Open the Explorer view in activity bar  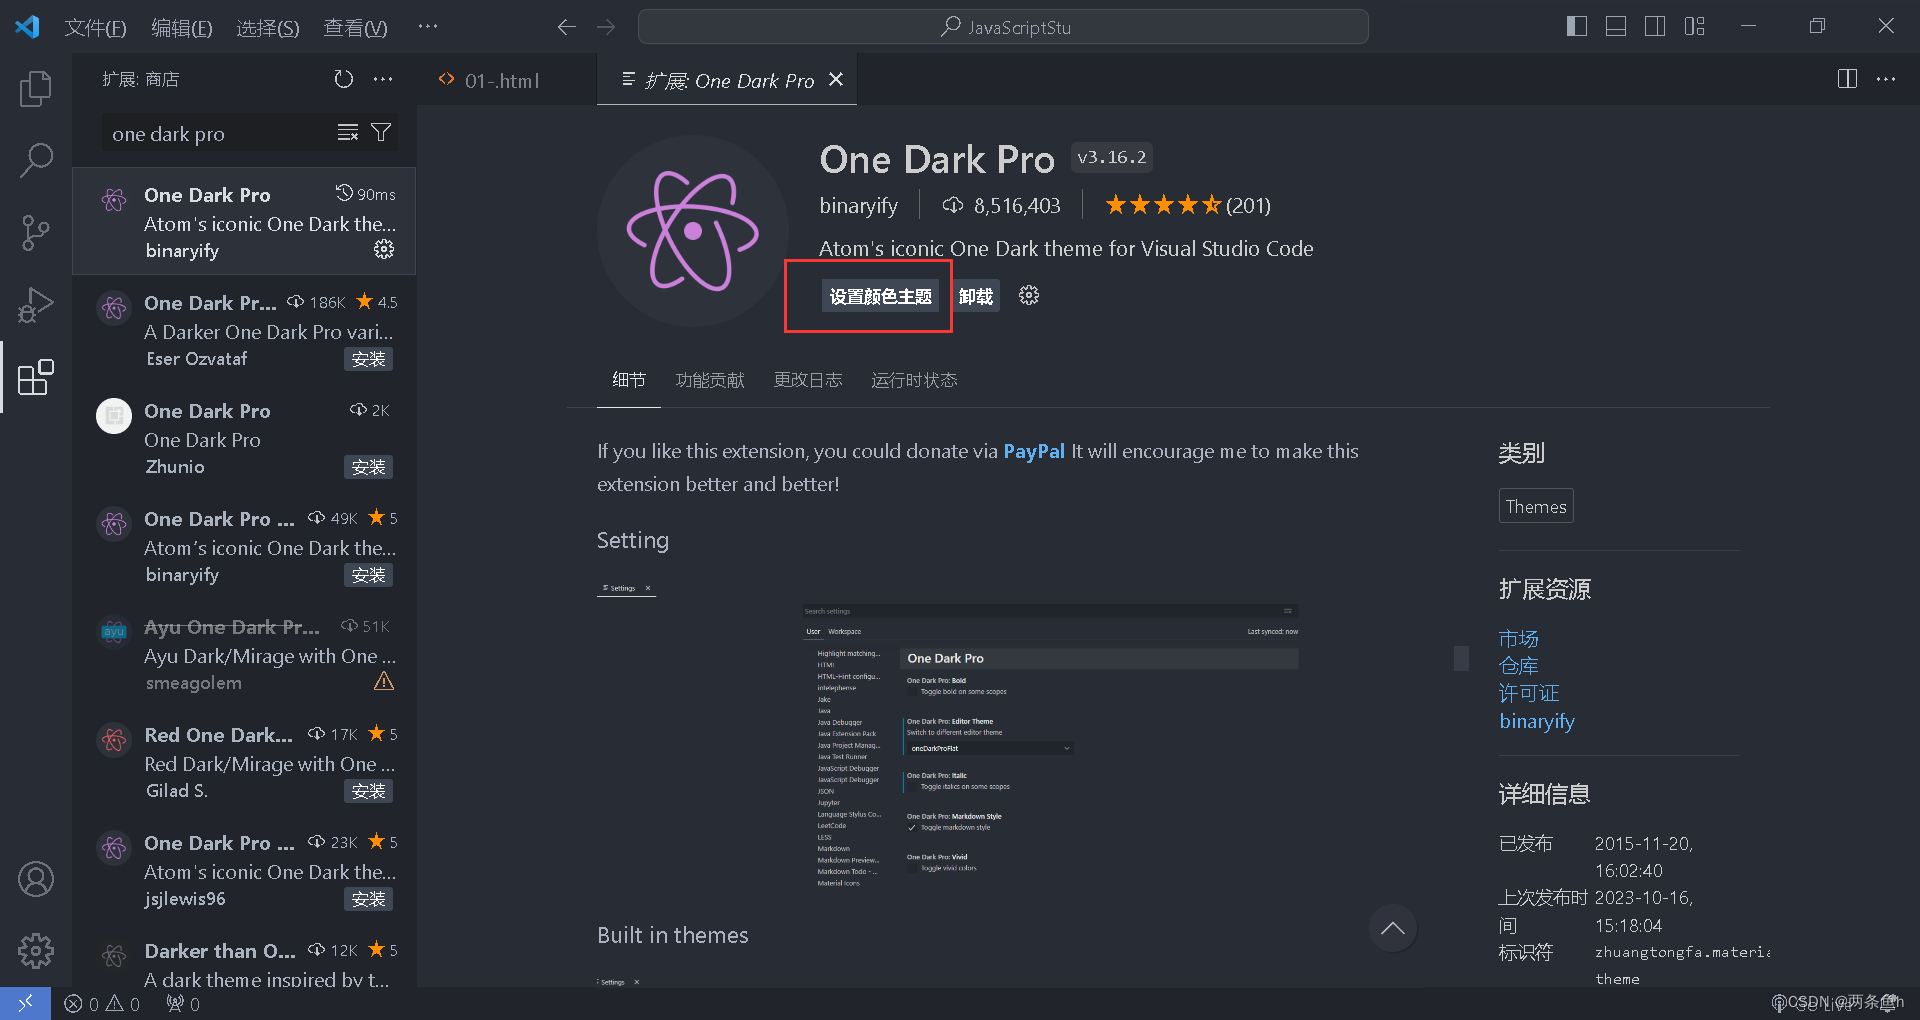[36, 89]
